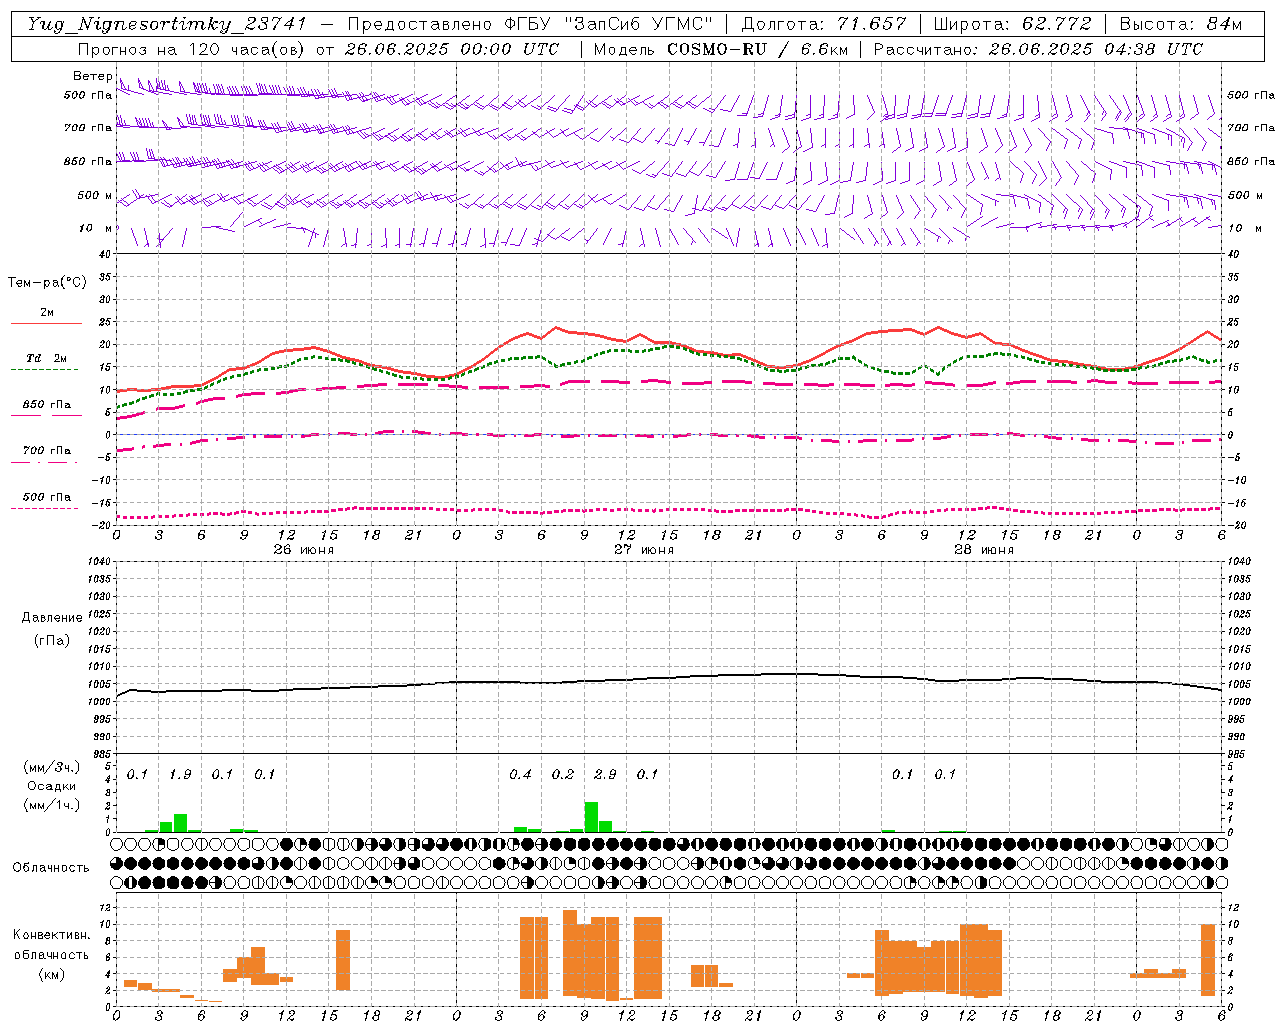Select the '(мм/1ч.)' unit label

point(51,805)
